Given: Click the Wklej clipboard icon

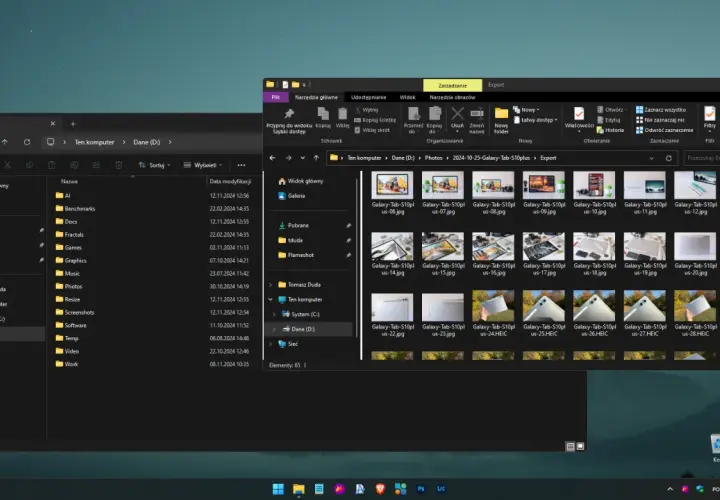Looking at the screenshot, I should (x=342, y=114).
